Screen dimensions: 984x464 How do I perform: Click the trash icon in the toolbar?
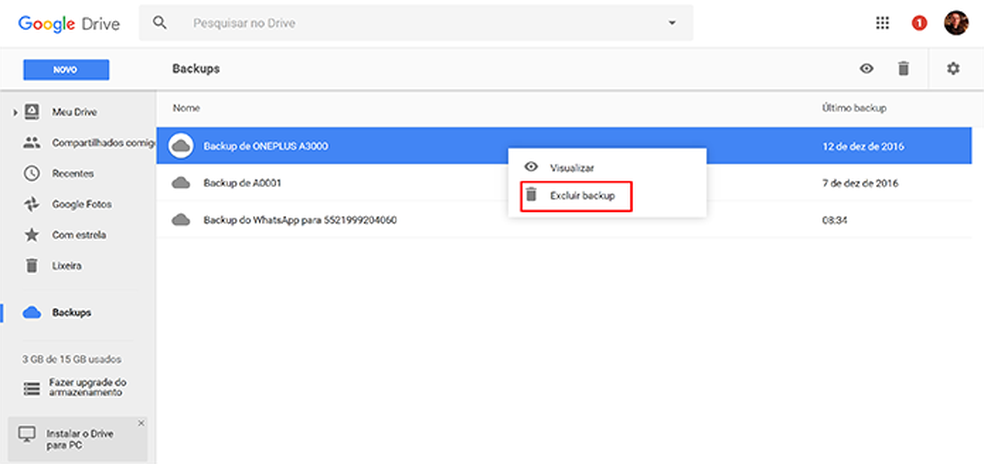(x=903, y=69)
